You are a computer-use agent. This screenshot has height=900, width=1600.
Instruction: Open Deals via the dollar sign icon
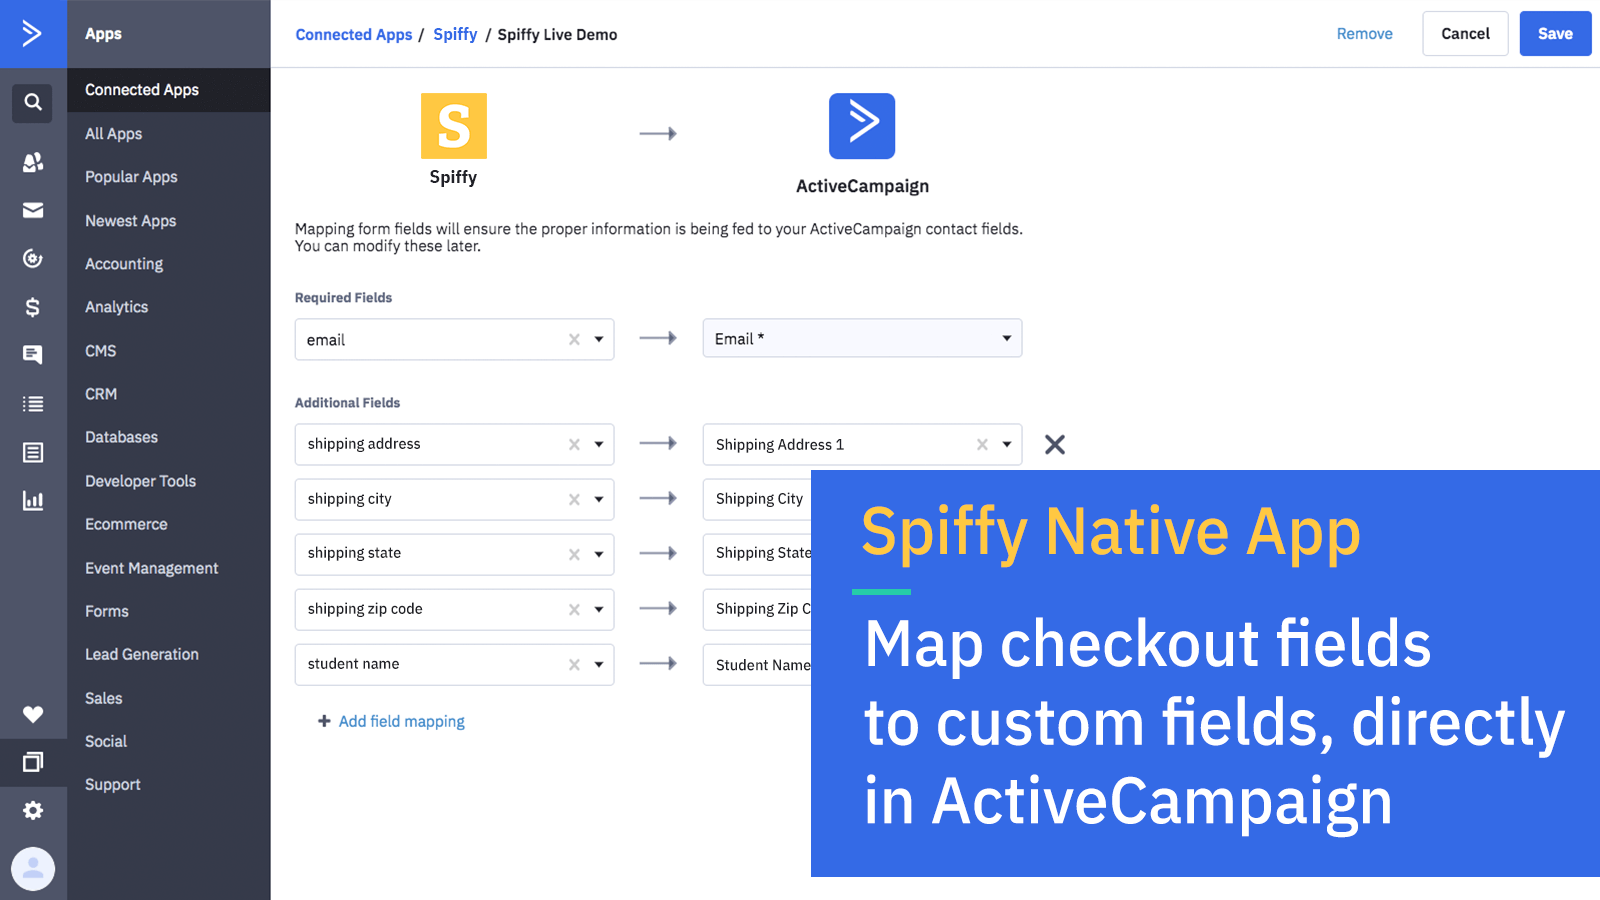click(33, 307)
